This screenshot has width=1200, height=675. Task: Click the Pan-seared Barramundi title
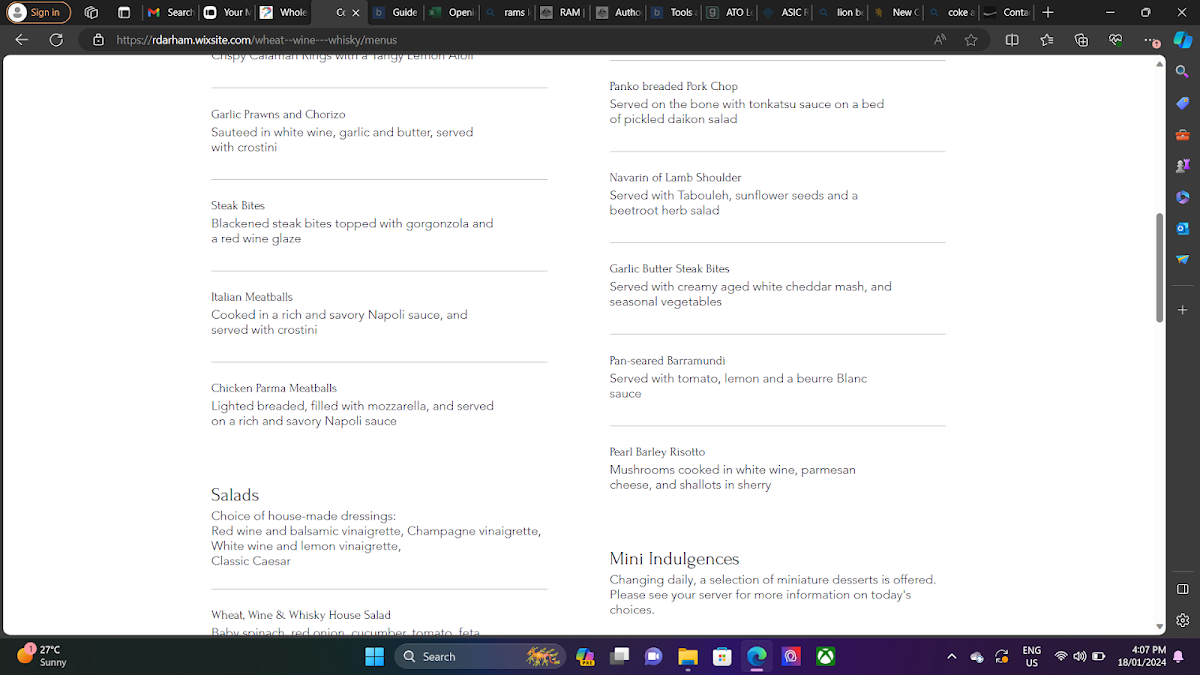click(x=668, y=360)
